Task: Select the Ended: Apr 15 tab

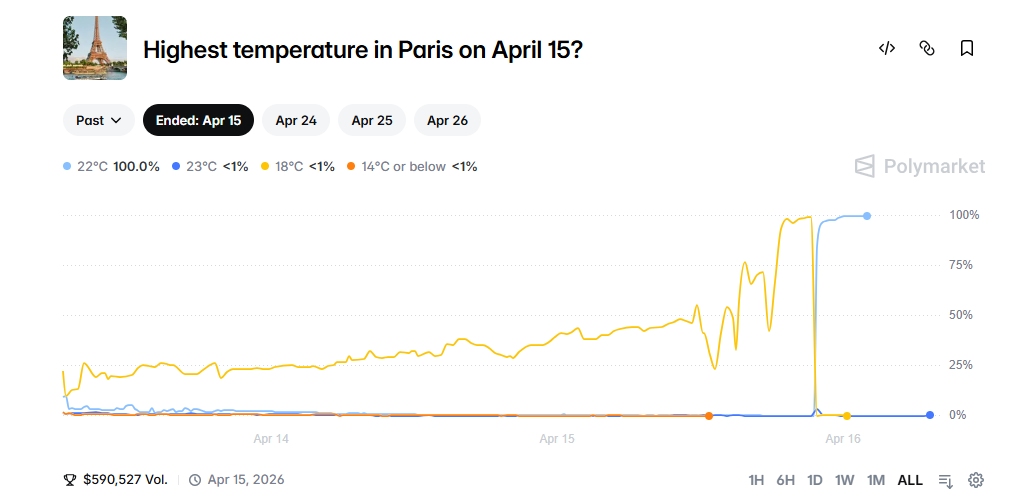Action: pos(198,120)
